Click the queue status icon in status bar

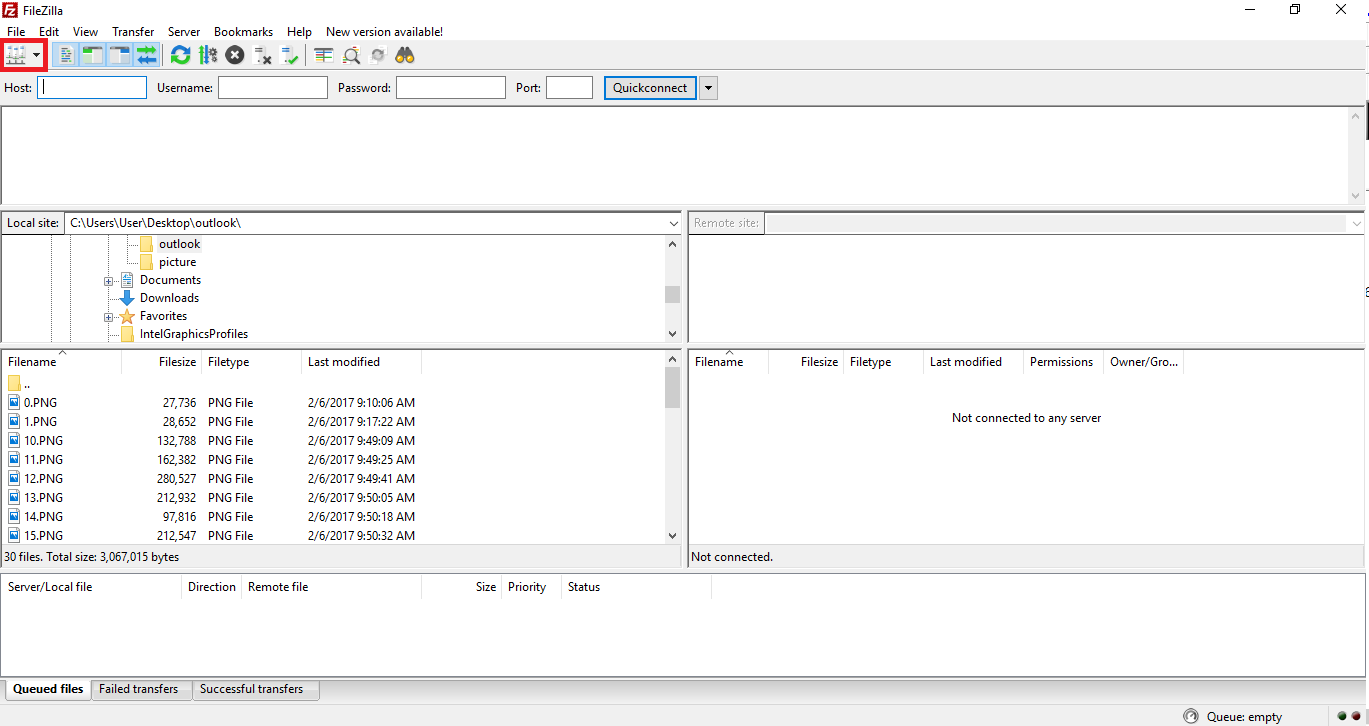[x=1191, y=716]
